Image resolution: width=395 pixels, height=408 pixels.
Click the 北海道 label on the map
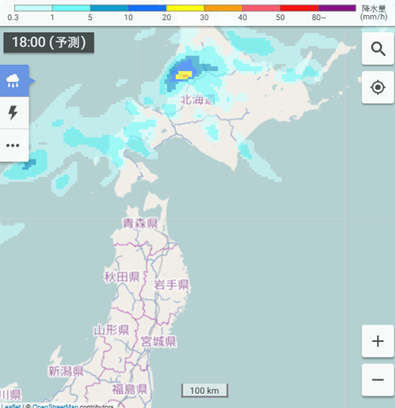(x=198, y=99)
